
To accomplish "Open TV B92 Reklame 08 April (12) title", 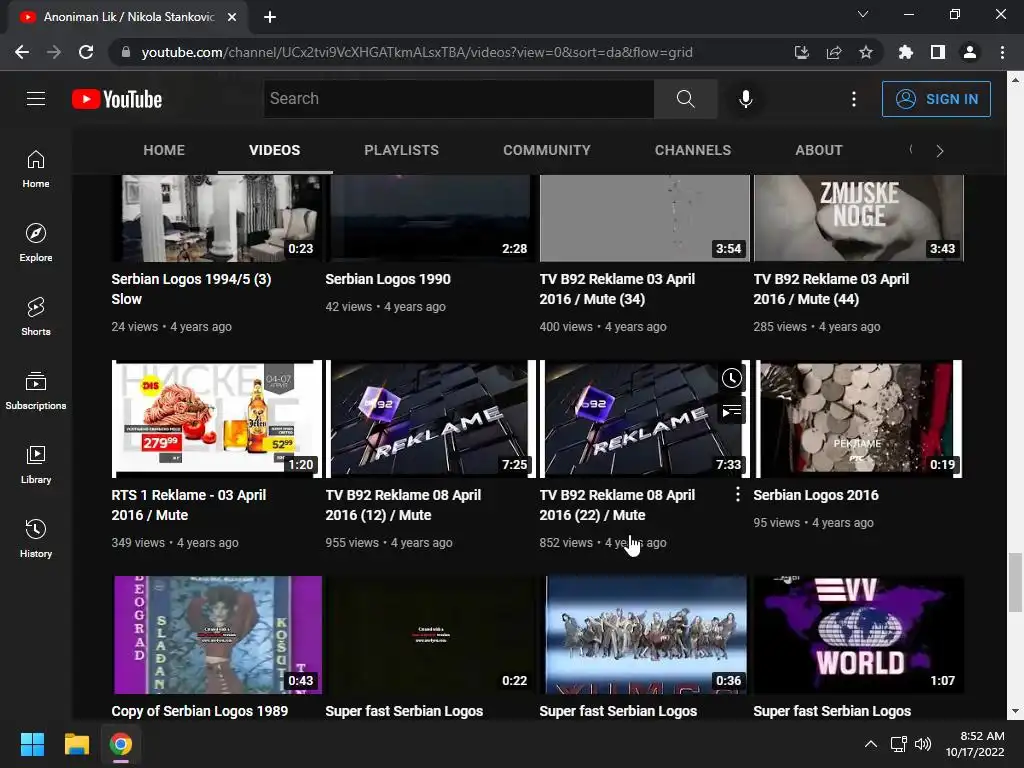I will tap(403, 505).
